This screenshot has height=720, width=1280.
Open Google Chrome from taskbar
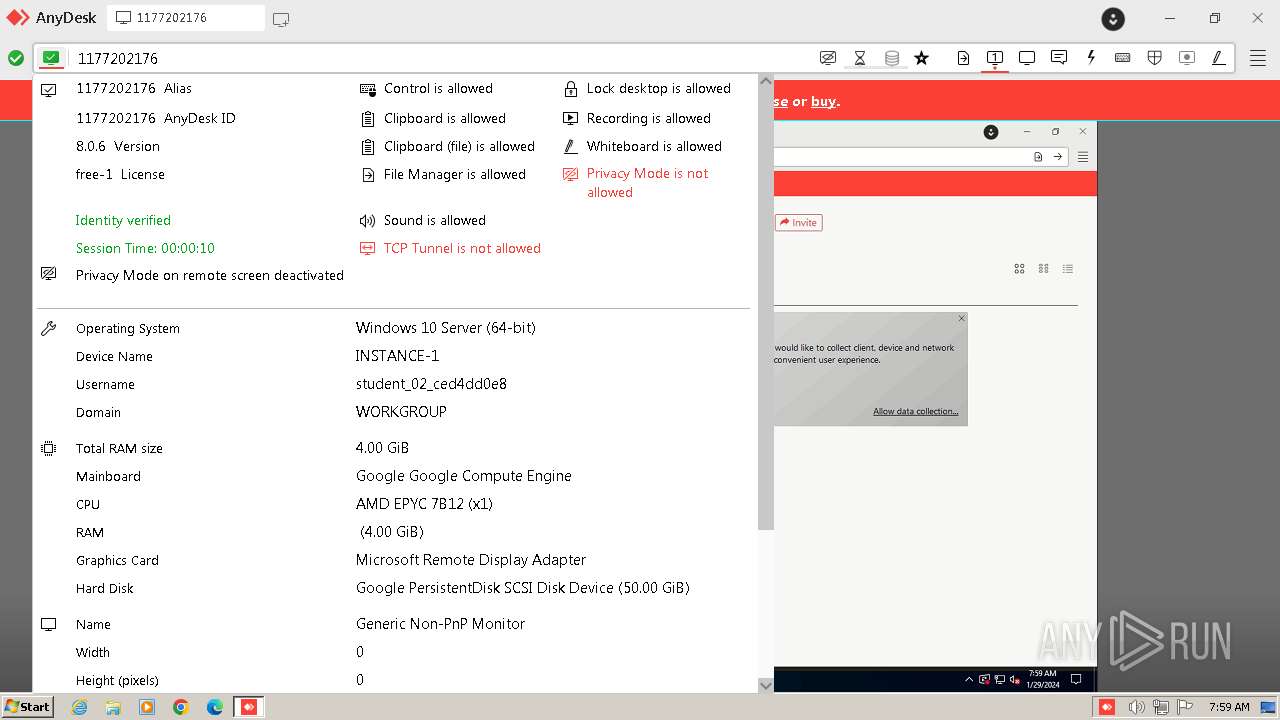181,707
